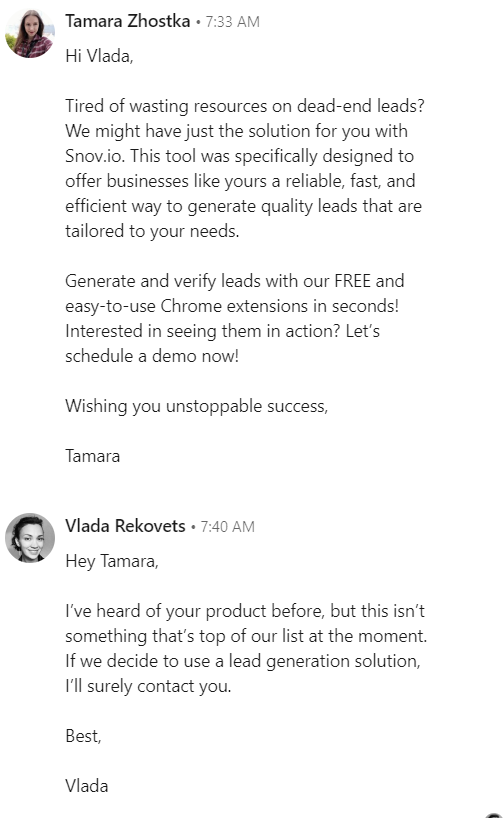Click the "Hey Tamara," greeting line
503x818 pixels.
coord(112,561)
